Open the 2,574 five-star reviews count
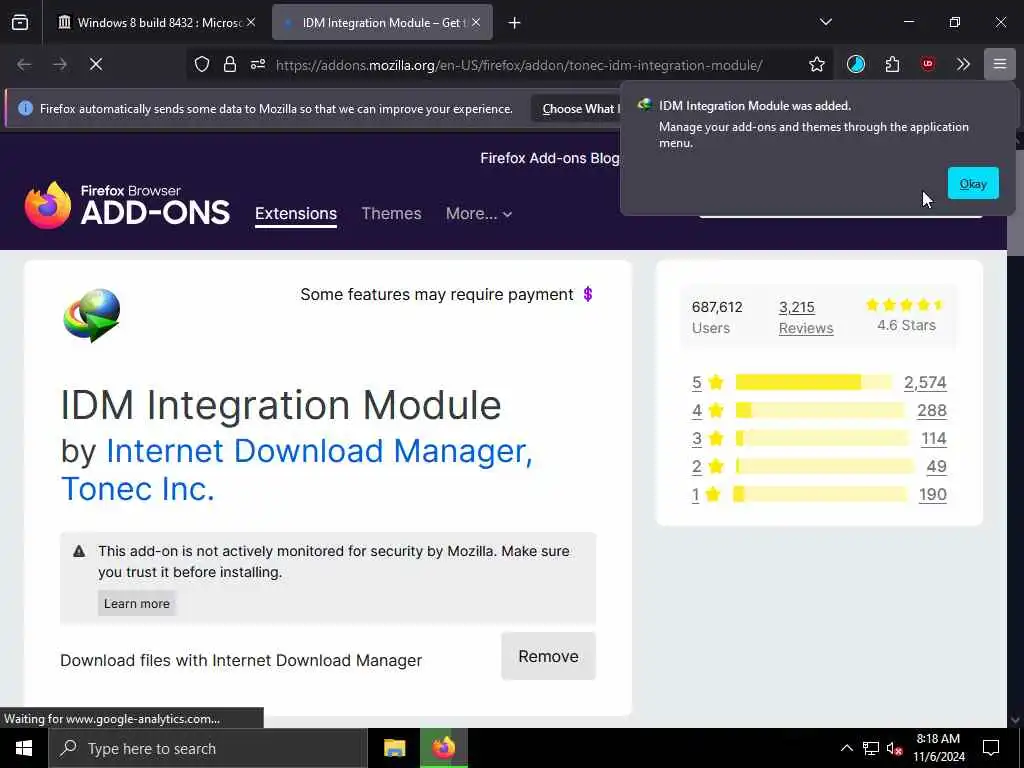This screenshot has height=768, width=1024. click(925, 382)
